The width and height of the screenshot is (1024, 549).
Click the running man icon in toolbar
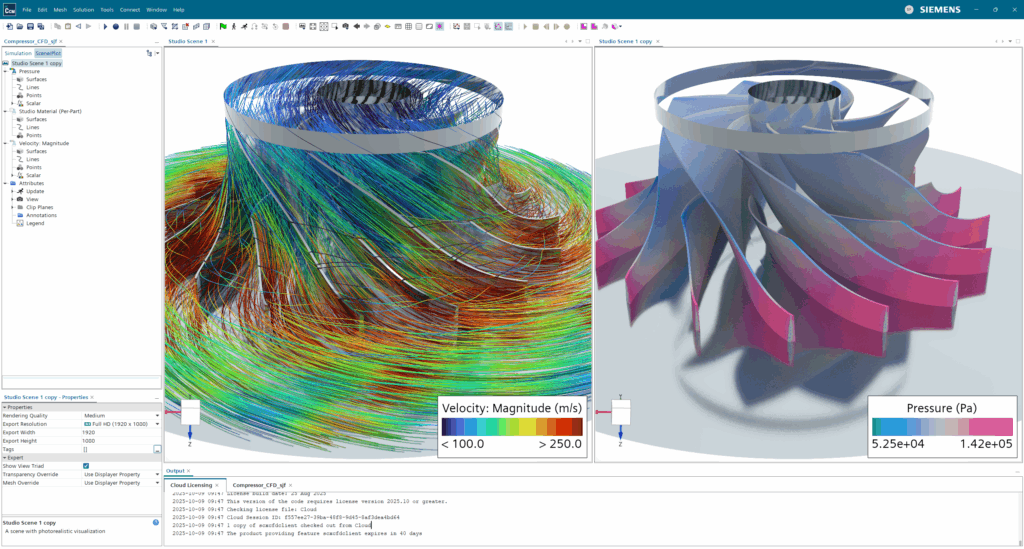[x=243, y=26]
